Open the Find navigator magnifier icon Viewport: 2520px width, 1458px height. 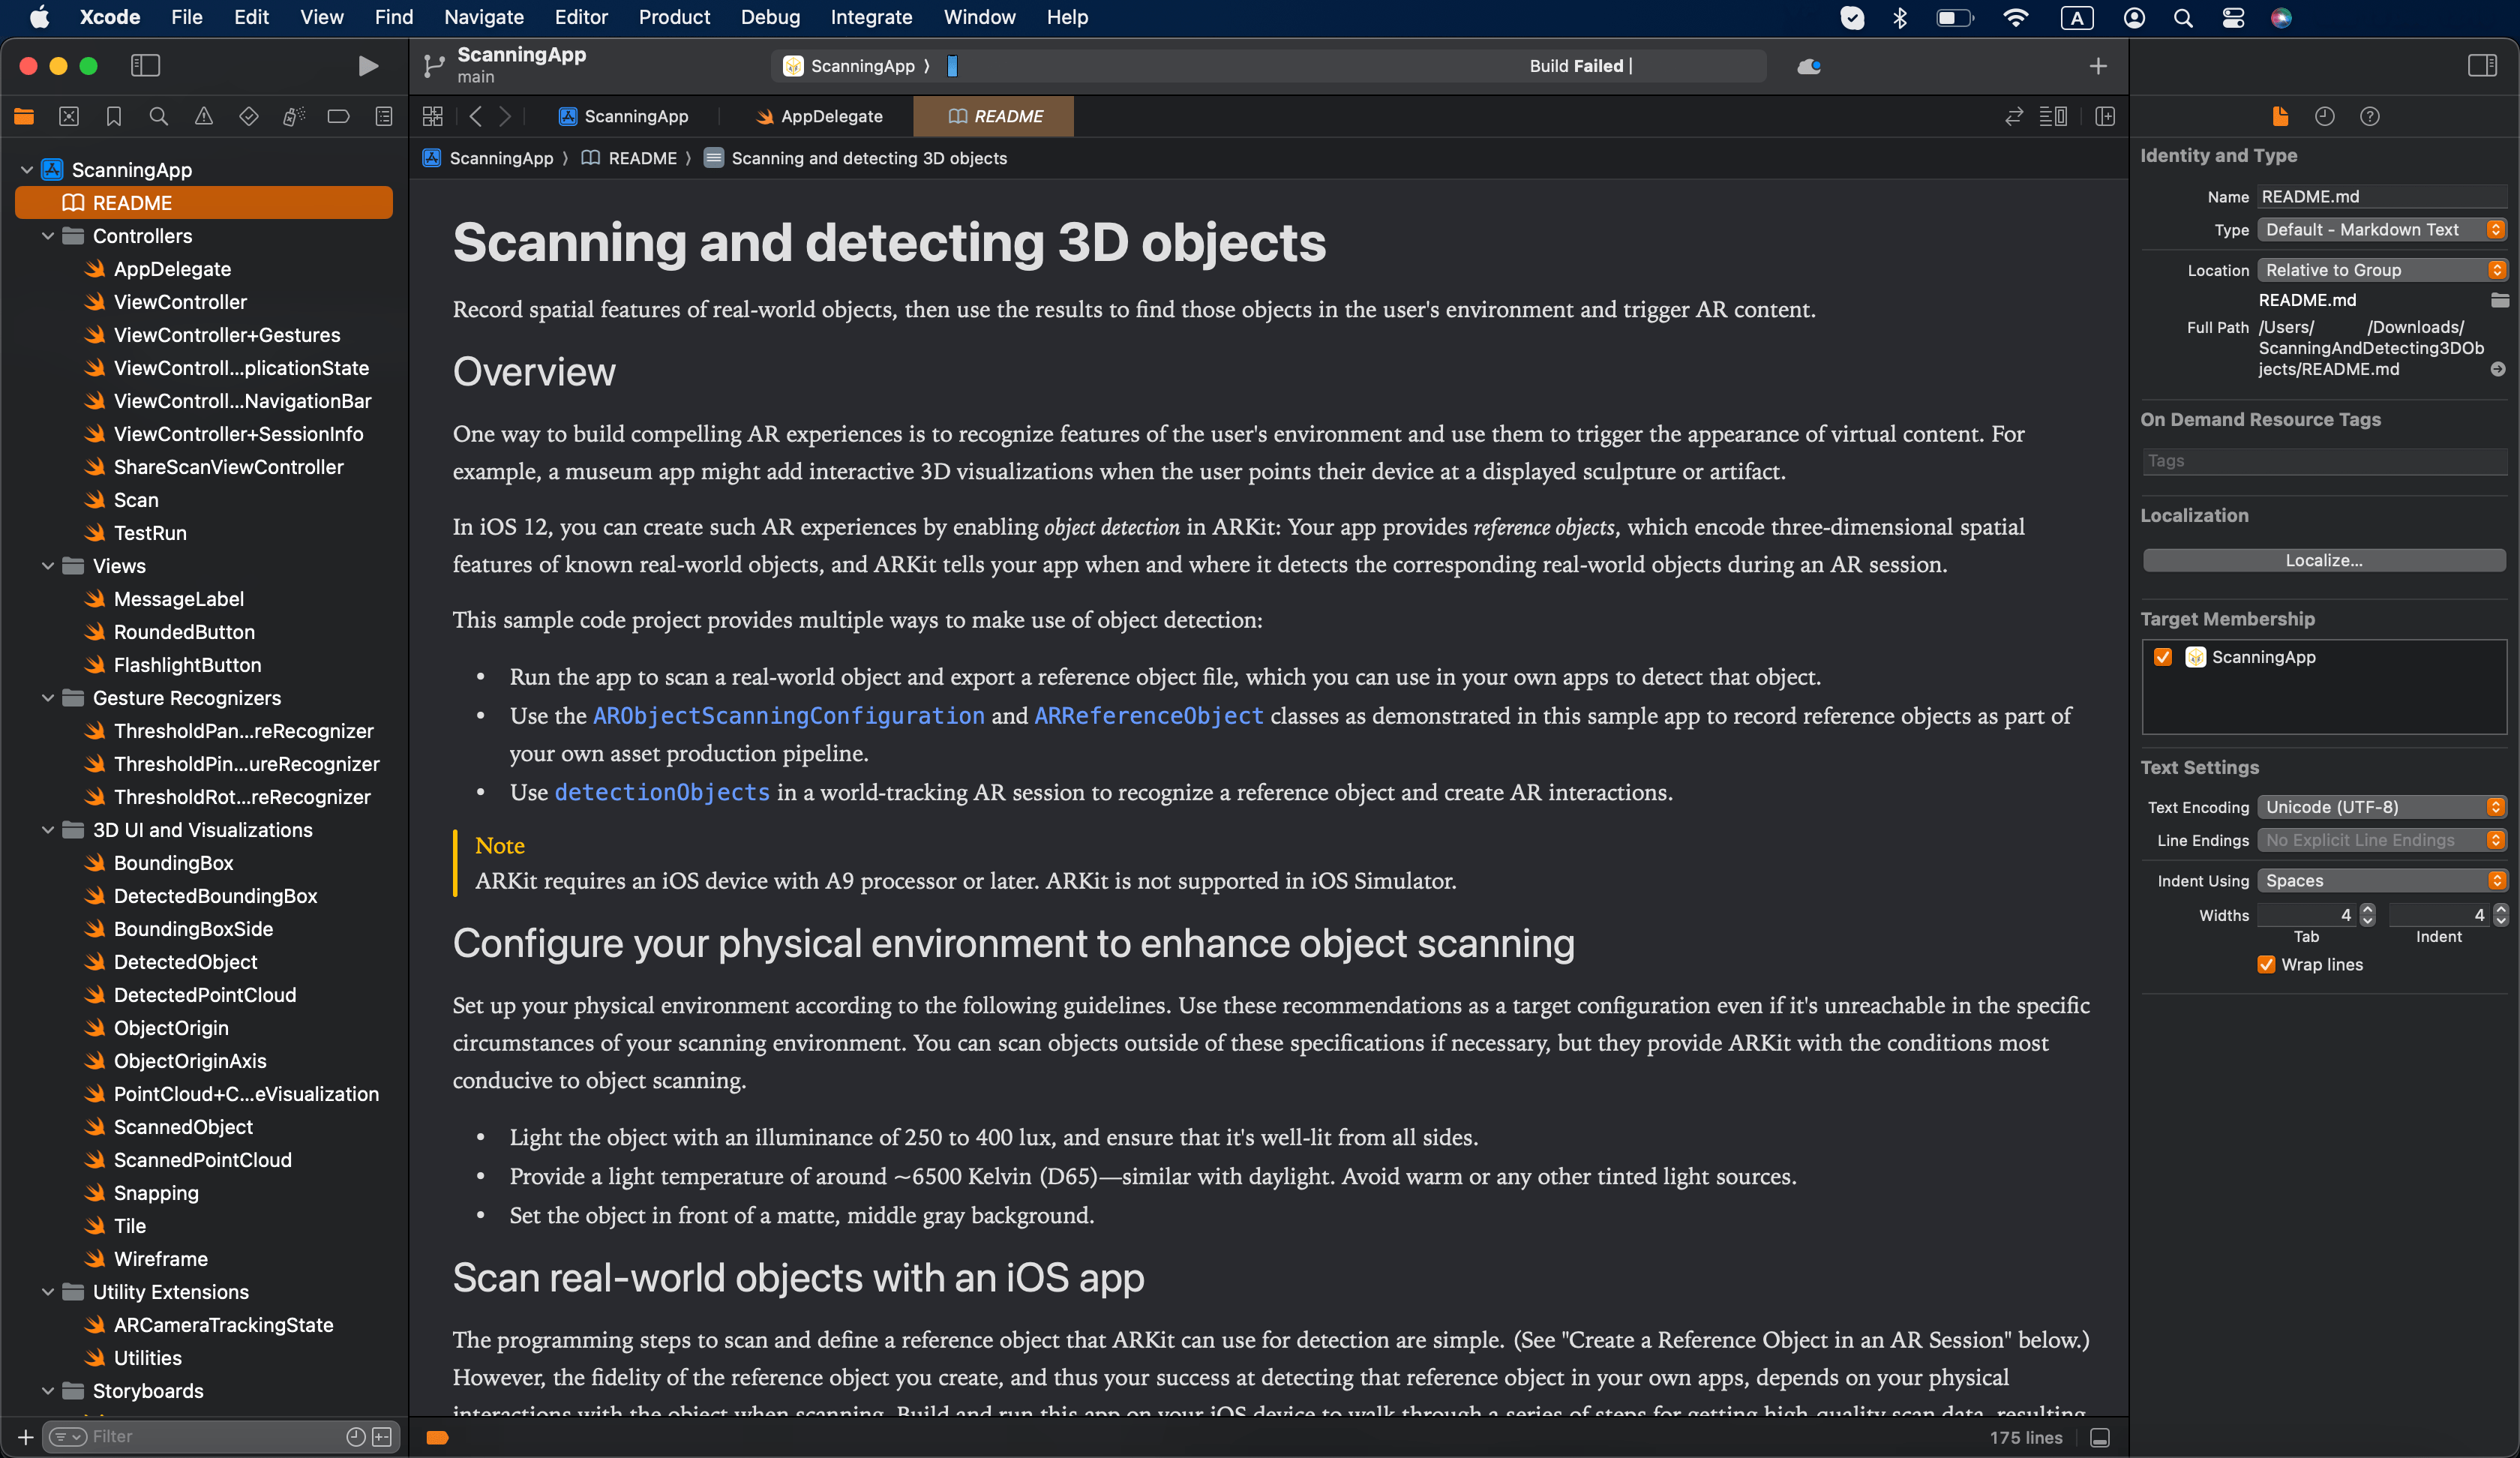coord(158,117)
